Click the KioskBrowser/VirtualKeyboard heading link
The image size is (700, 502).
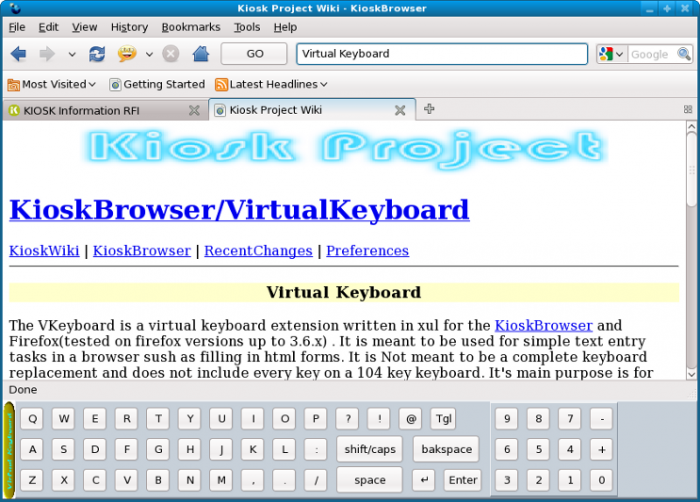click(x=239, y=209)
